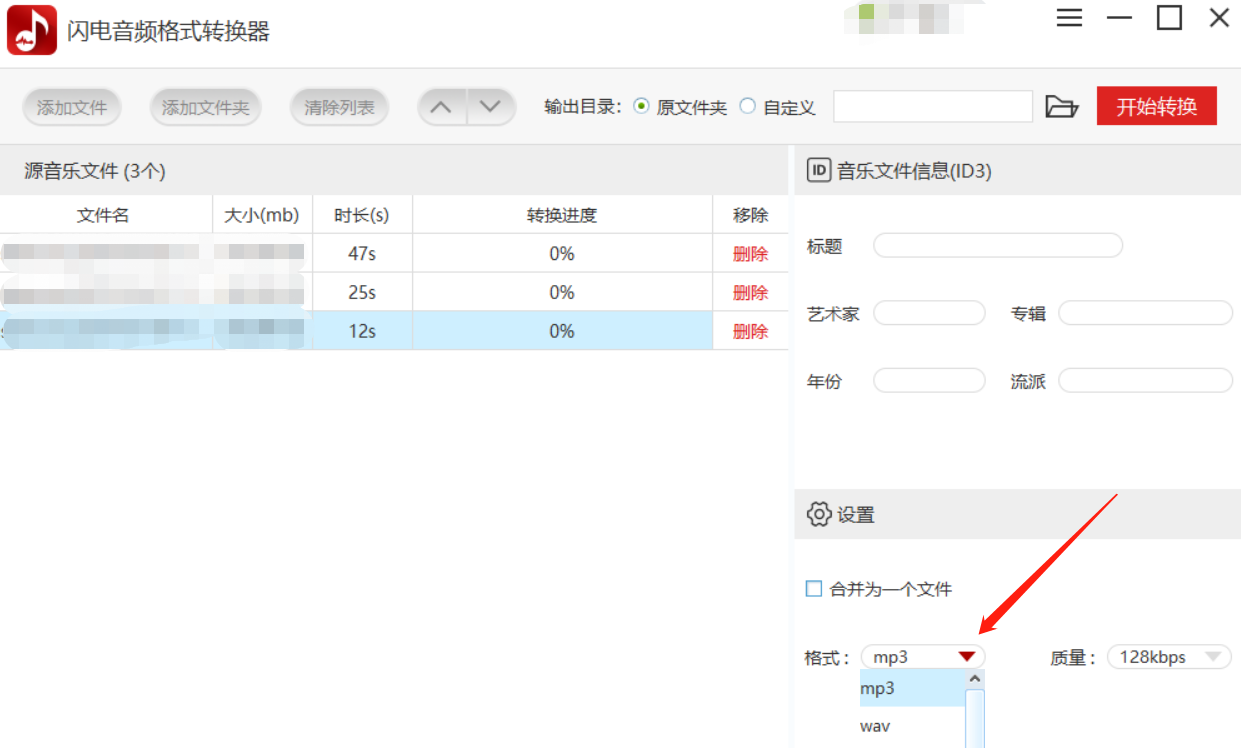Choose mp3 from the format list

913,688
